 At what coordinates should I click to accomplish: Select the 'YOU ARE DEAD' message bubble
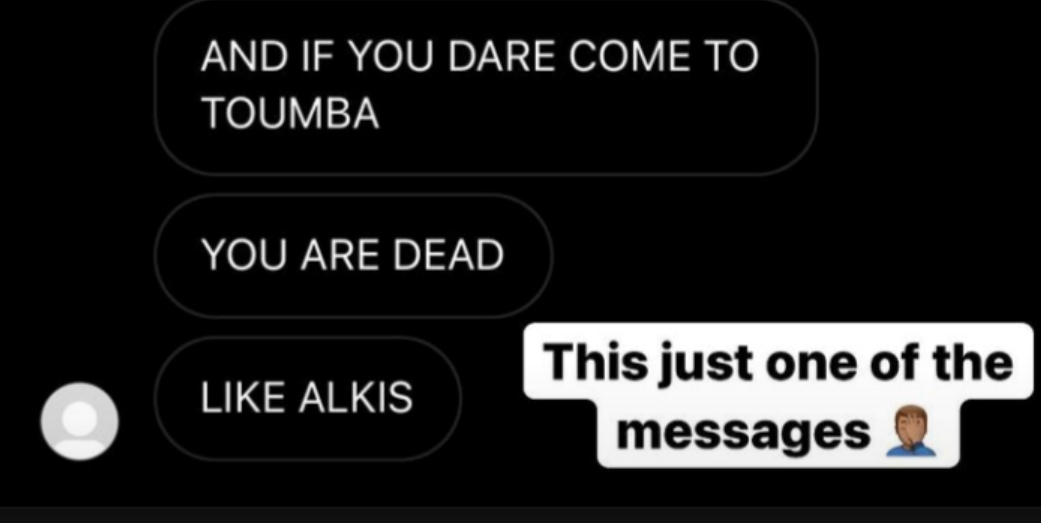[x=353, y=256]
